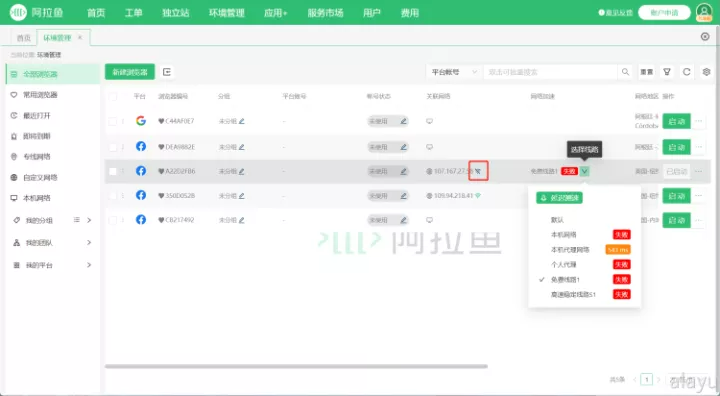Tick the checkbox for row 350D052B
Screen dimensions: 720x396
pos(112,196)
